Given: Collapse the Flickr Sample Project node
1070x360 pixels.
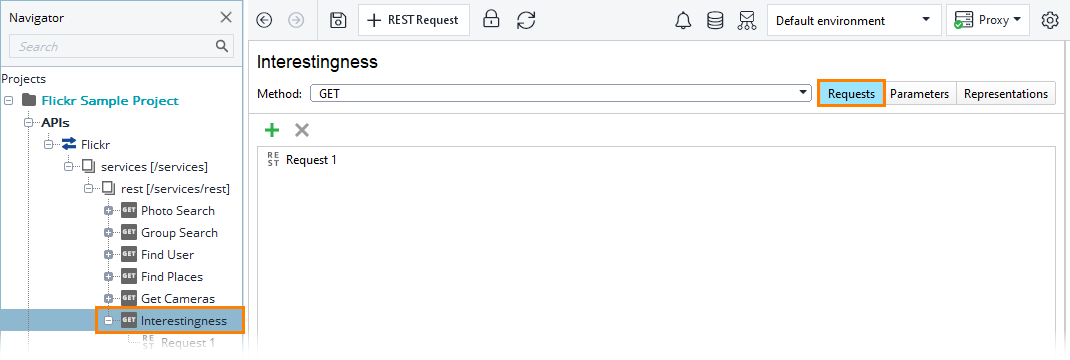Looking at the screenshot, I should pyautogui.click(x=9, y=101).
